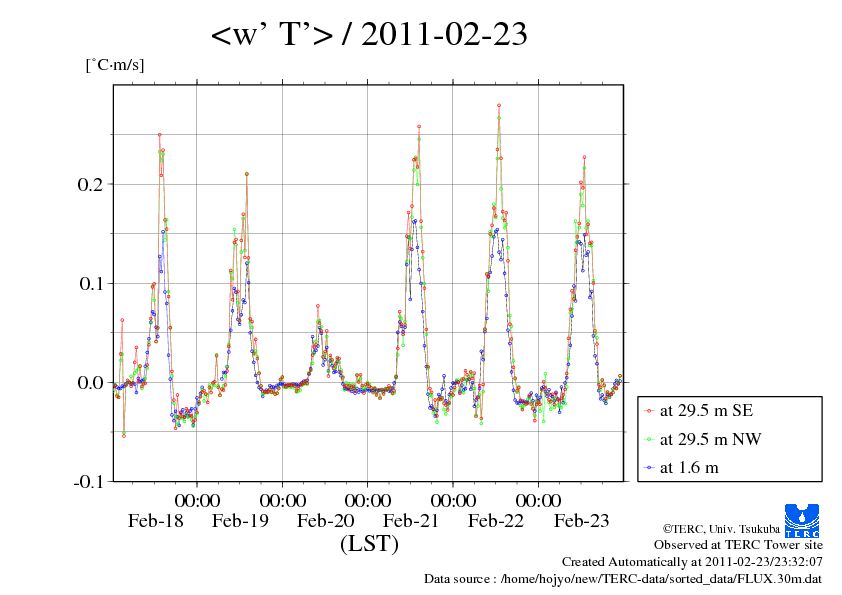Click the chart title '<w' T'> / 2011-02-23'
The height and width of the screenshot is (595, 842).
tap(369, 34)
